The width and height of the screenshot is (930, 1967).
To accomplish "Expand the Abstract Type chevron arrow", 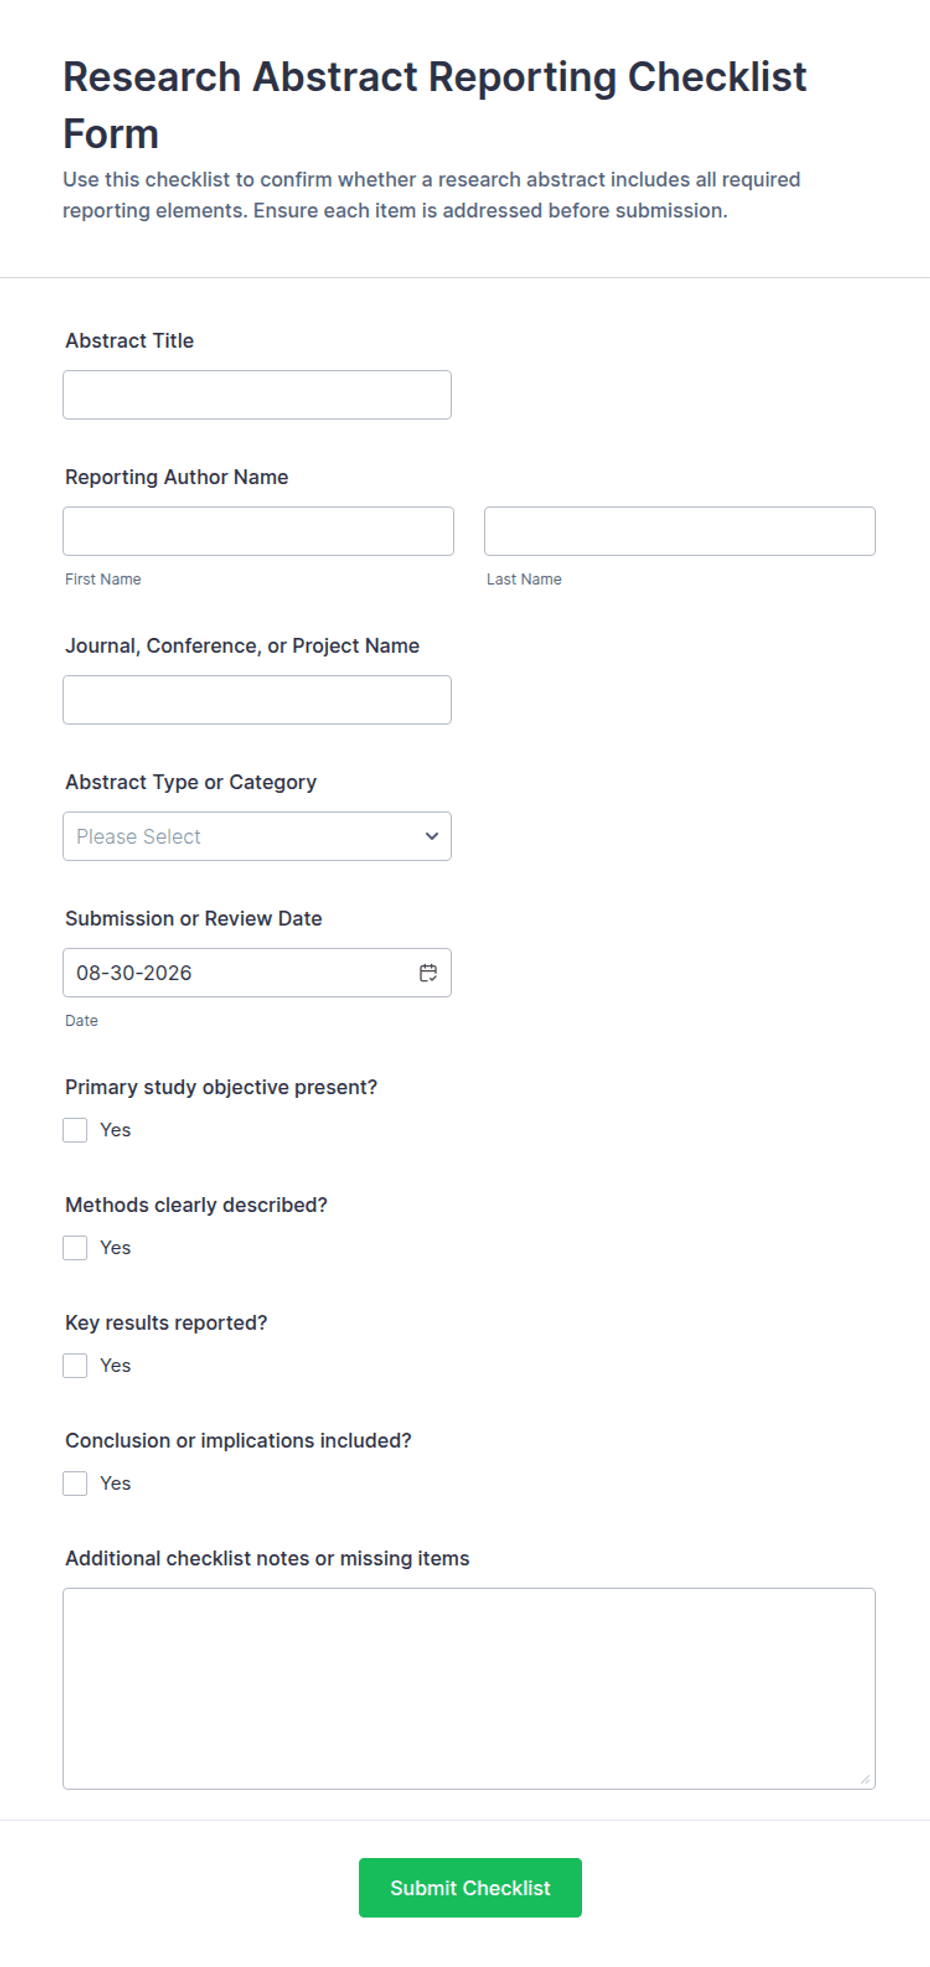I will (x=432, y=836).
